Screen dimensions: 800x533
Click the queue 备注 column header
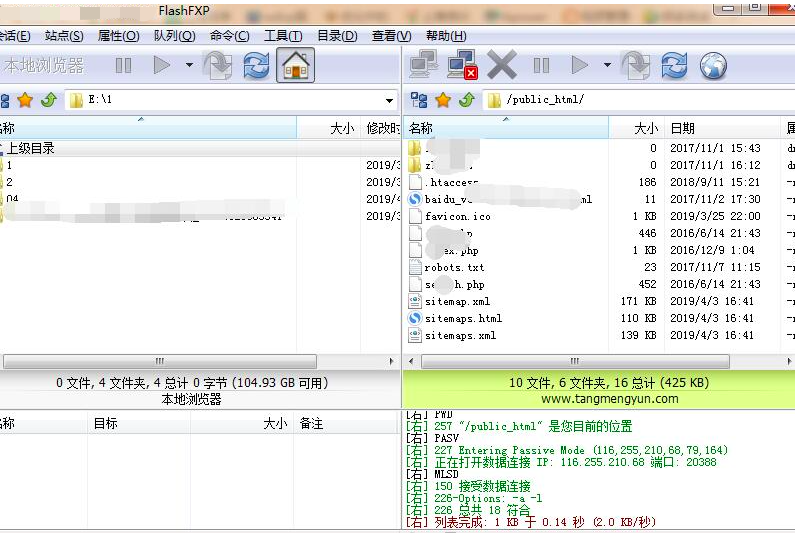pos(344,423)
